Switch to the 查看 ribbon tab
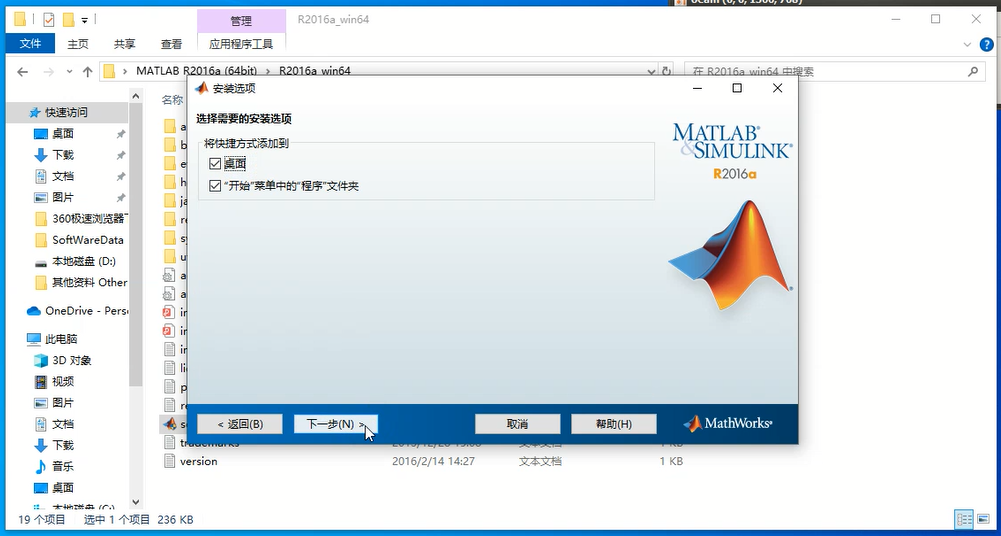Viewport: 1001px width, 536px height. click(x=171, y=44)
